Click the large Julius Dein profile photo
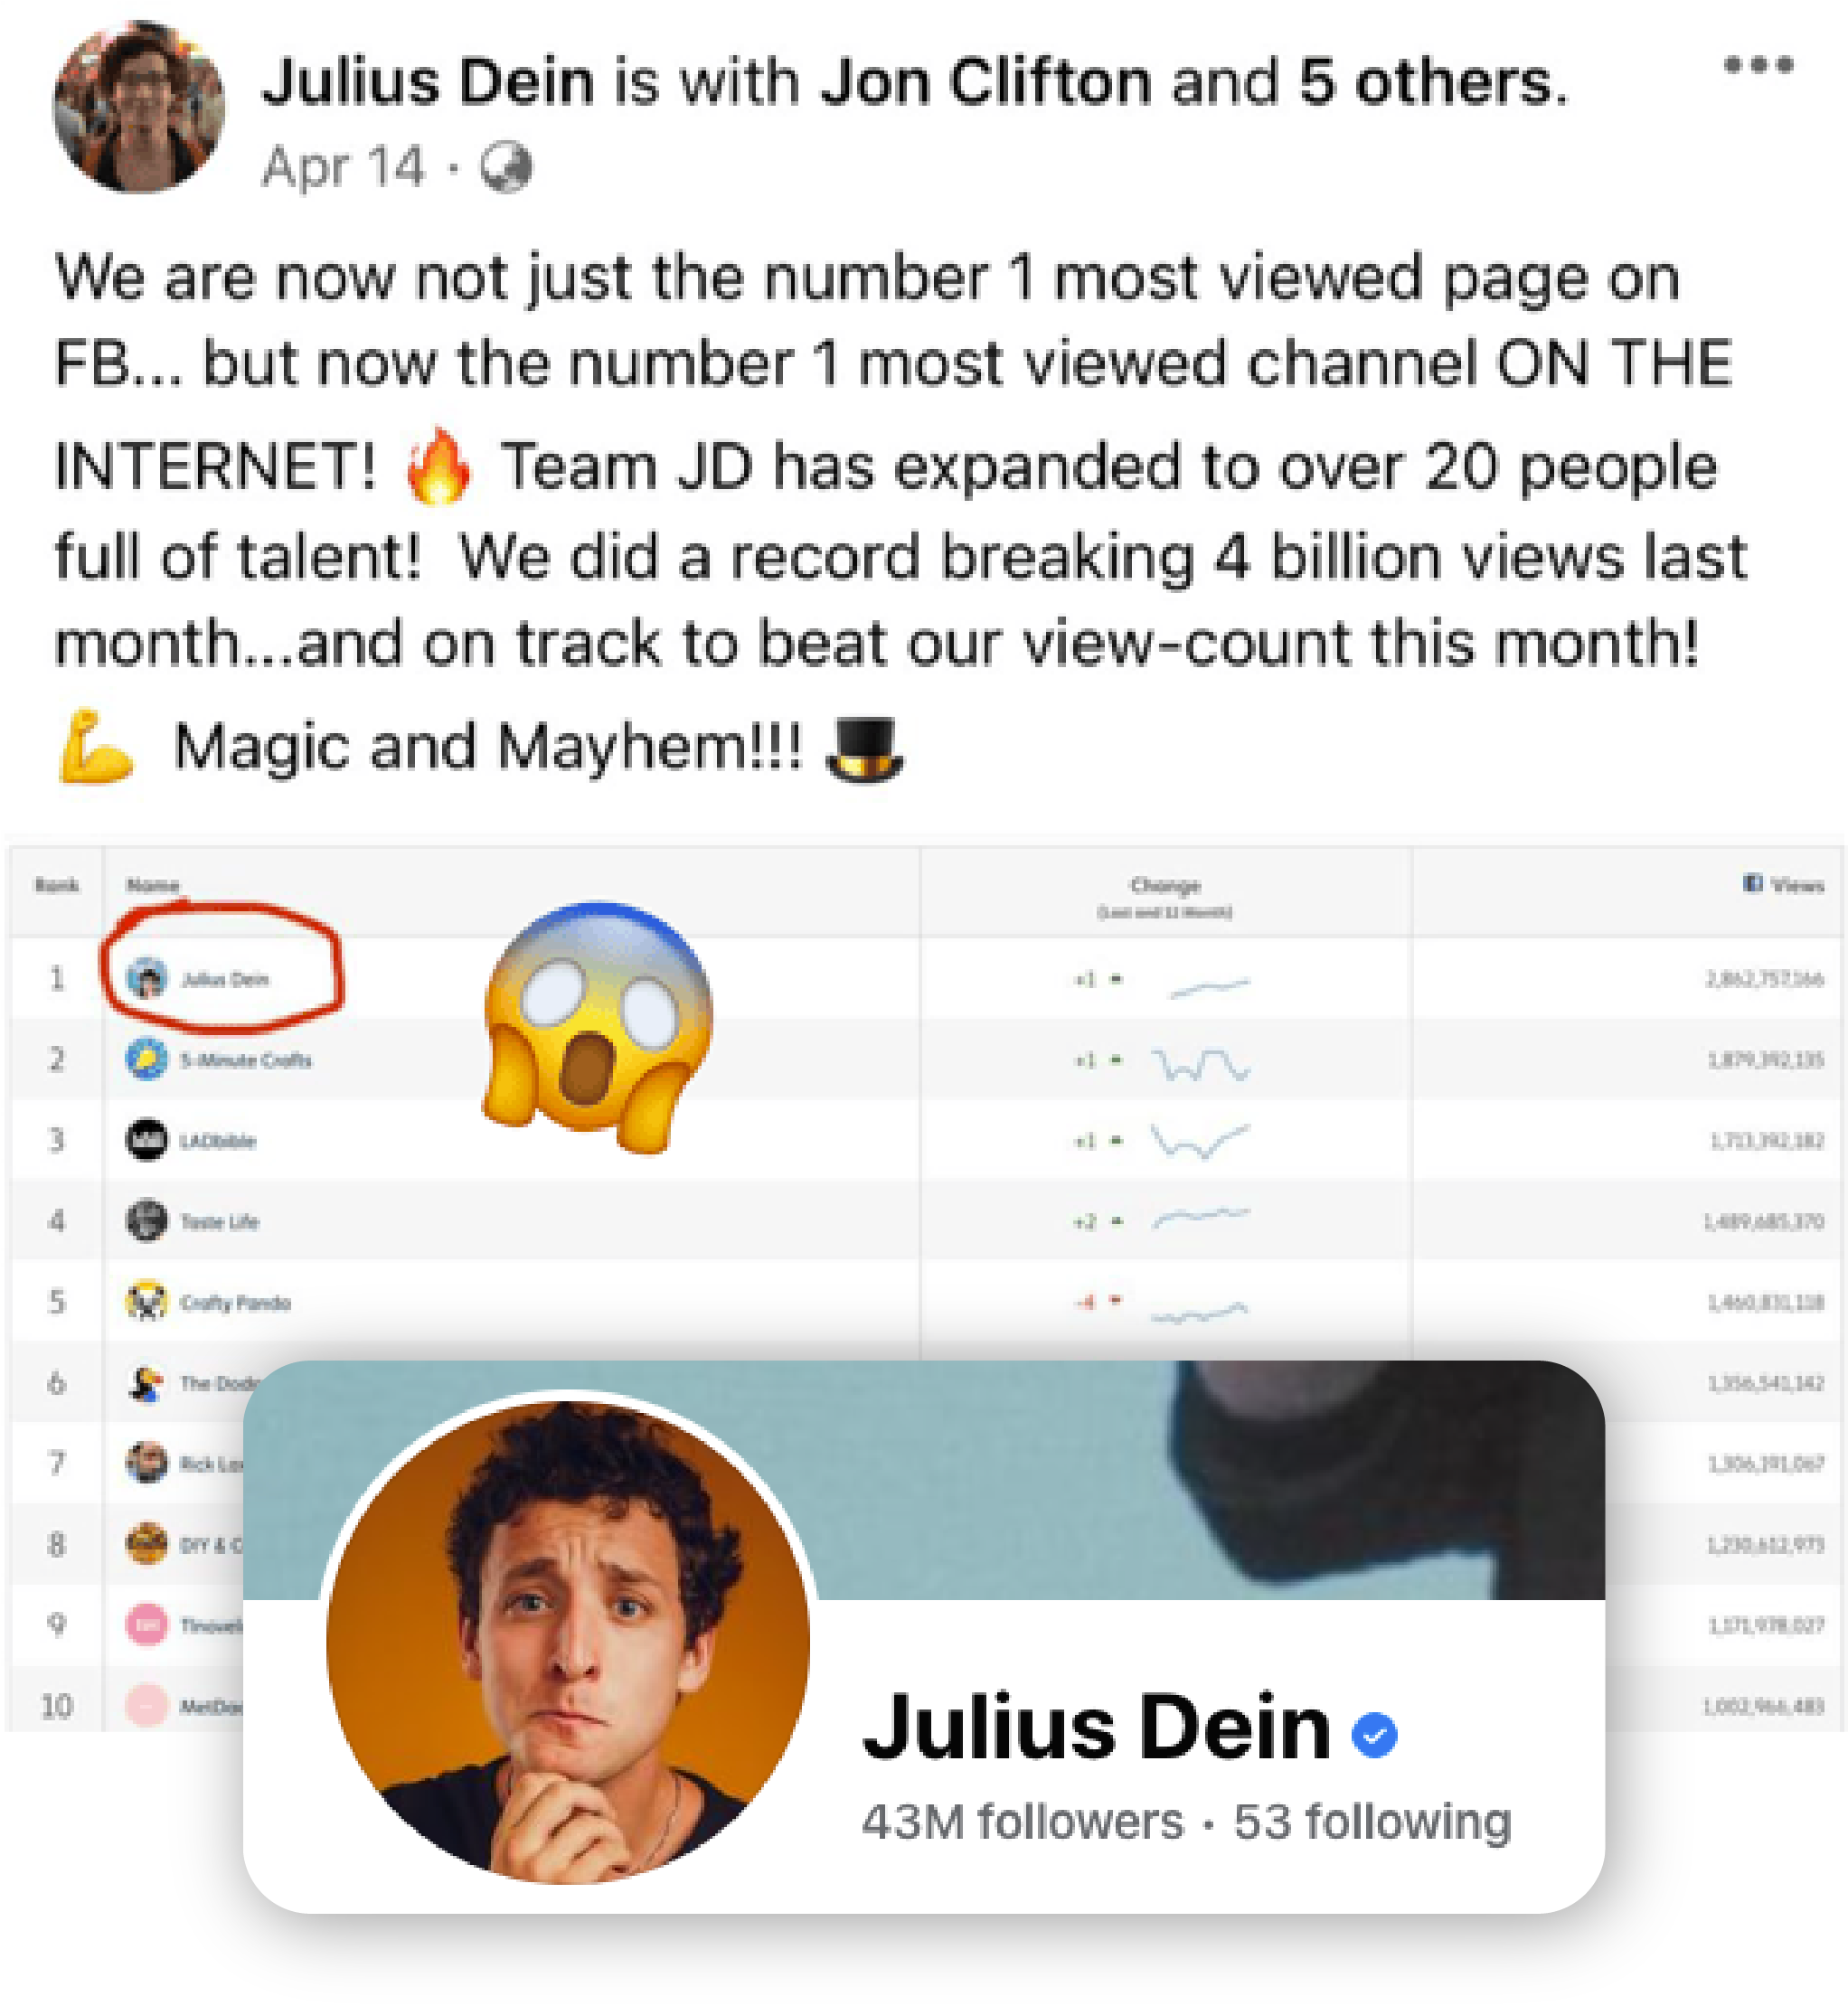Viewport: 1848px width, 2006px height. tap(567, 1641)
